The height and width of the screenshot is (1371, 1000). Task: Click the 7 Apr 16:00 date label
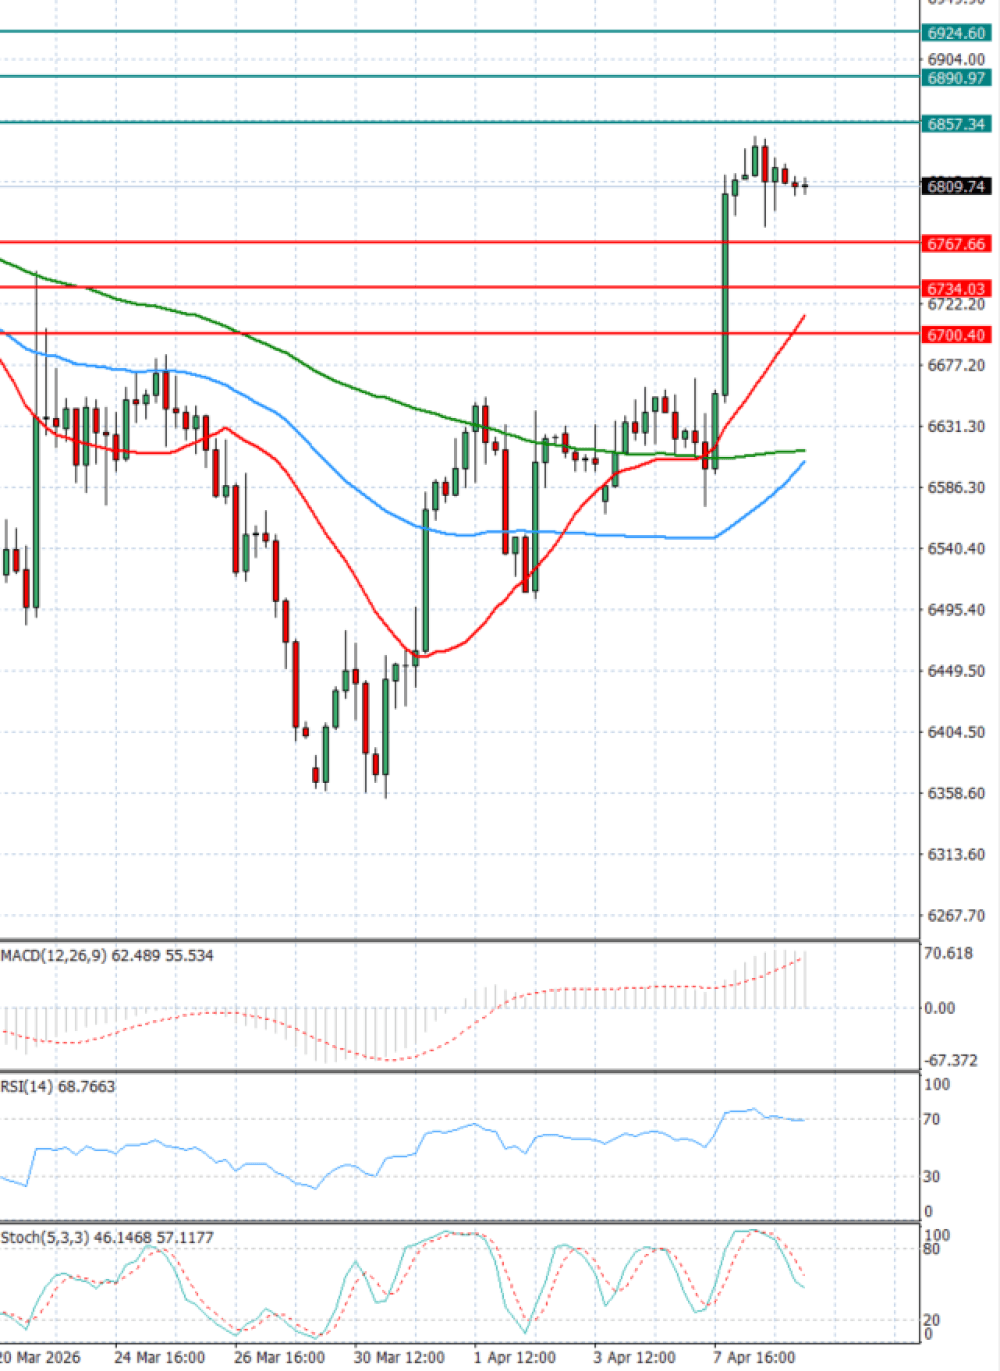pos(755,1357)
